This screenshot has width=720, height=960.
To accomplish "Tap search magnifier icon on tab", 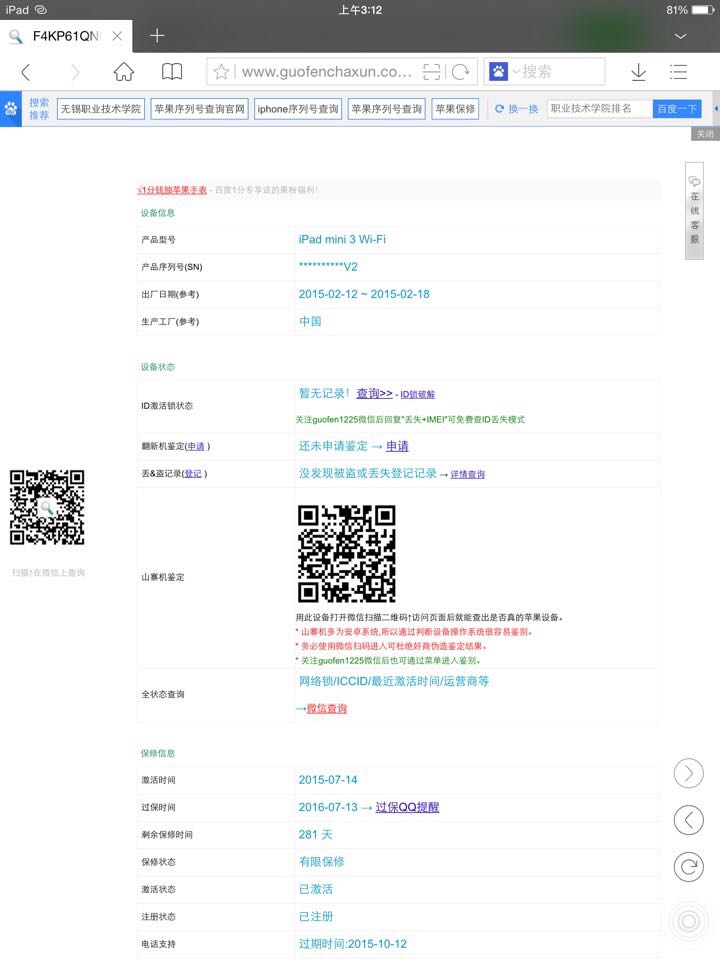I will tap(15, 36).
